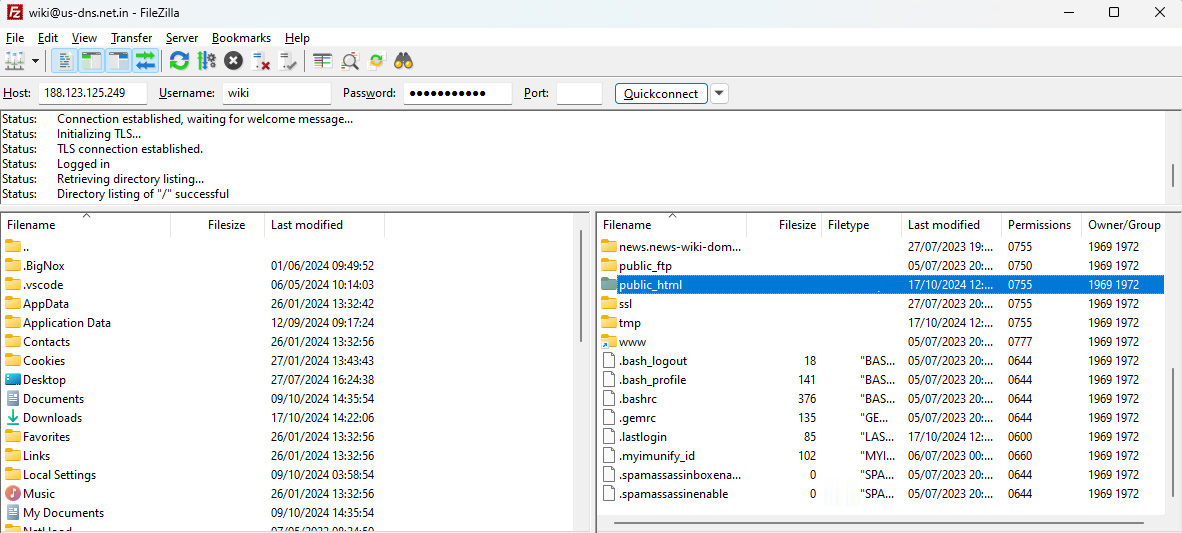Select the Documents icon in local list
The width and height of the screenshot is (1182, 533).
[13, 398]
